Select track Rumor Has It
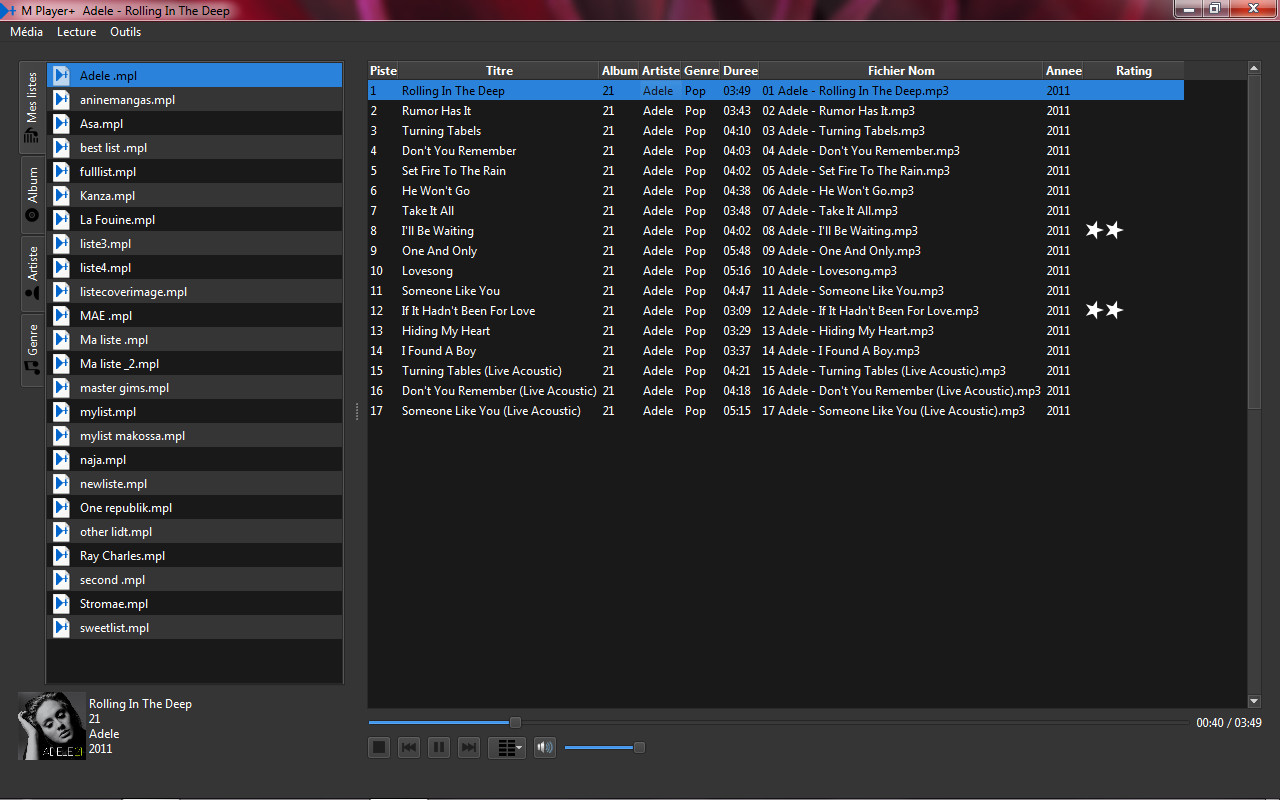This screenshot has height=800, width=1280. (776, 111)
